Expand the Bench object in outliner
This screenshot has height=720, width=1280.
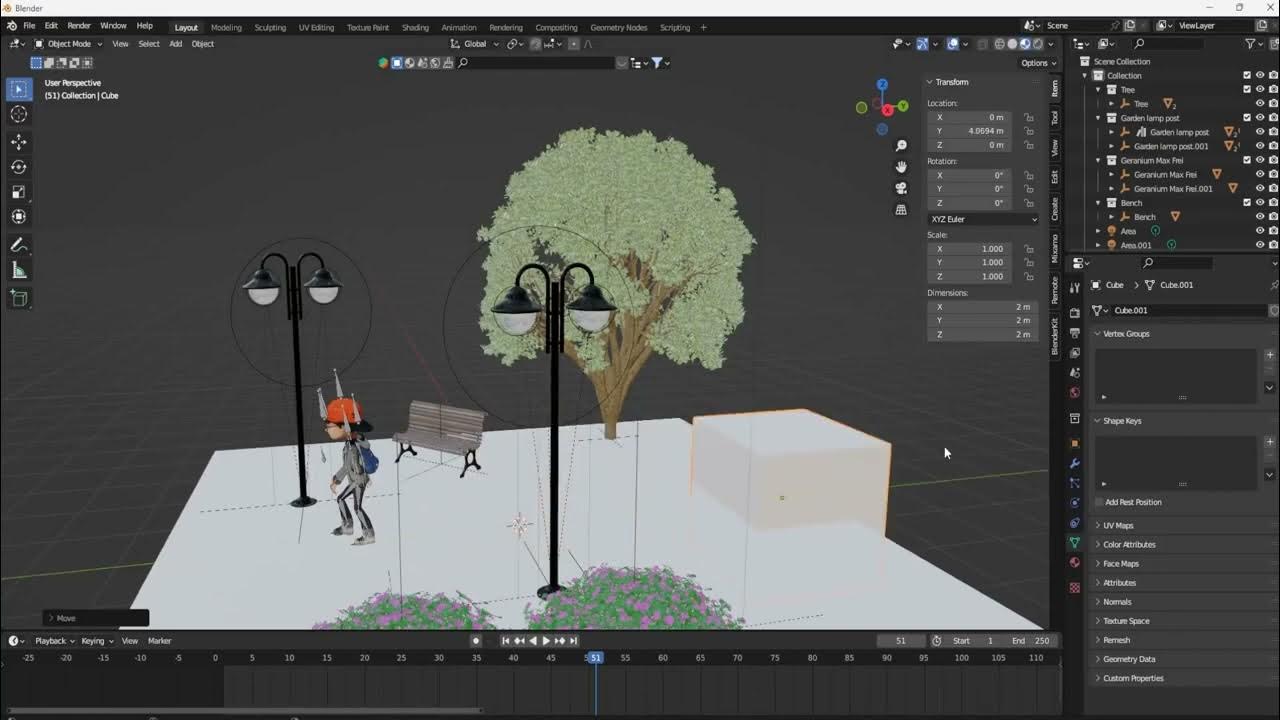[1111, 217]
